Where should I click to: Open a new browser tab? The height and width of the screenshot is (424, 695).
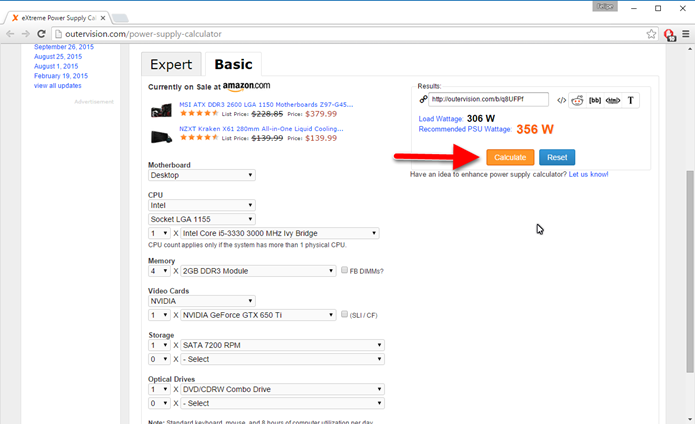(x=120, y=18)
